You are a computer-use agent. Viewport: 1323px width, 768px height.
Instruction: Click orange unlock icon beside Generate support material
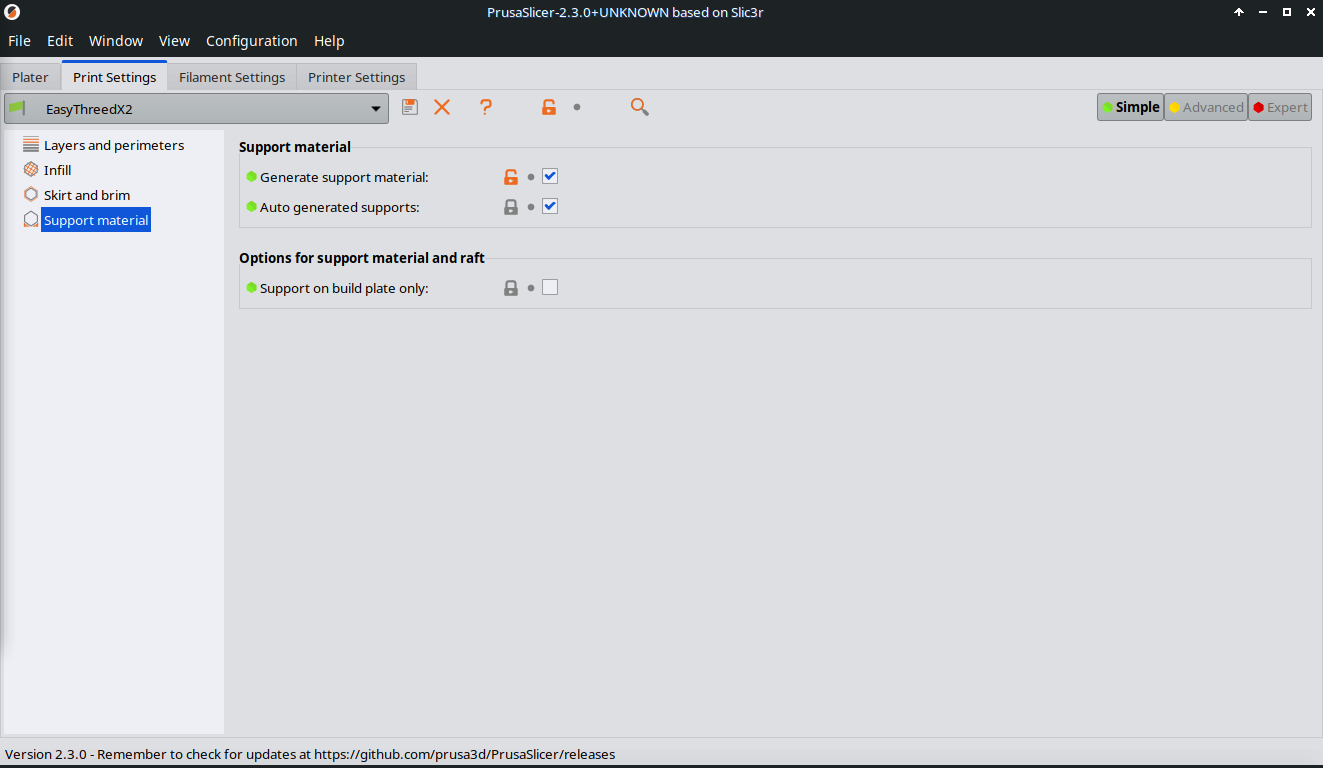click(x=511, y=177)
